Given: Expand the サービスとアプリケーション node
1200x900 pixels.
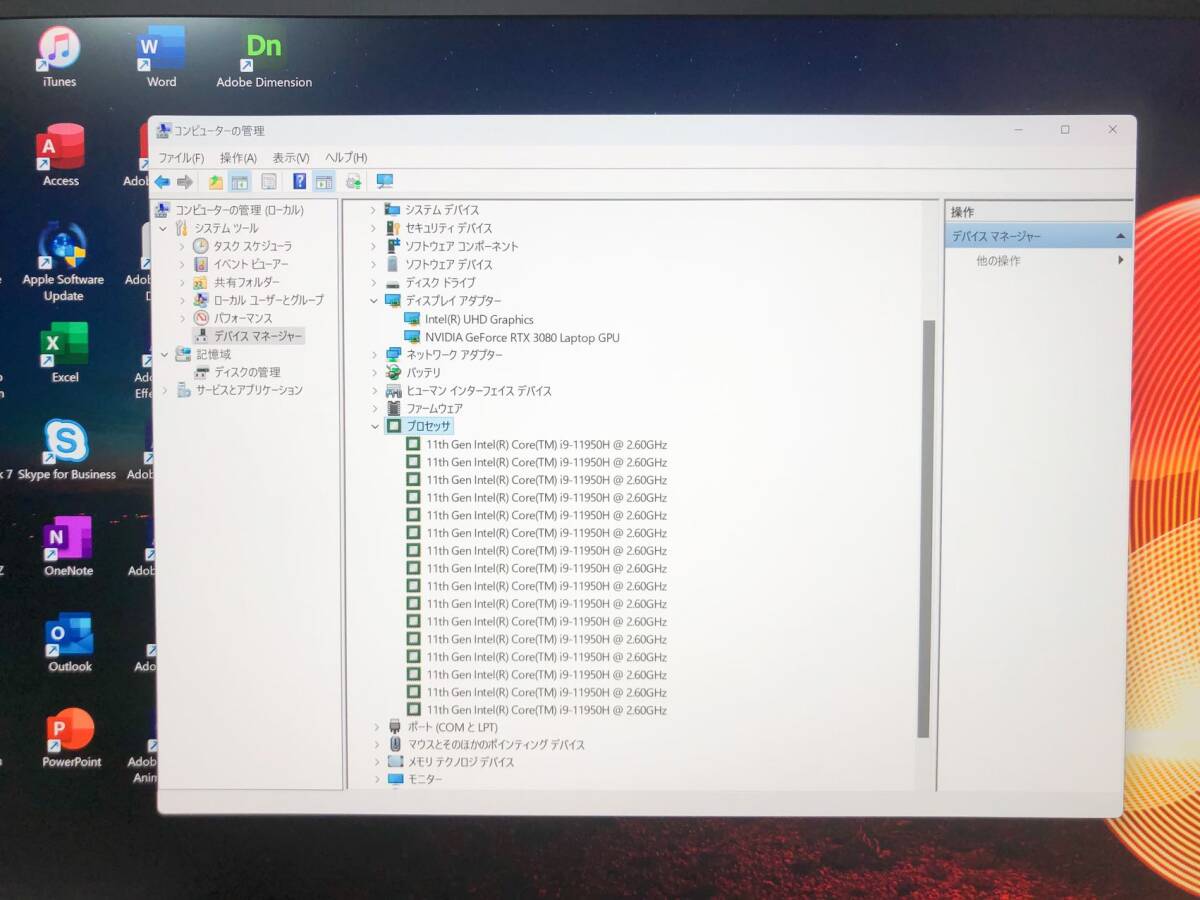Looking at the screenshot, I should click(165, 390).
